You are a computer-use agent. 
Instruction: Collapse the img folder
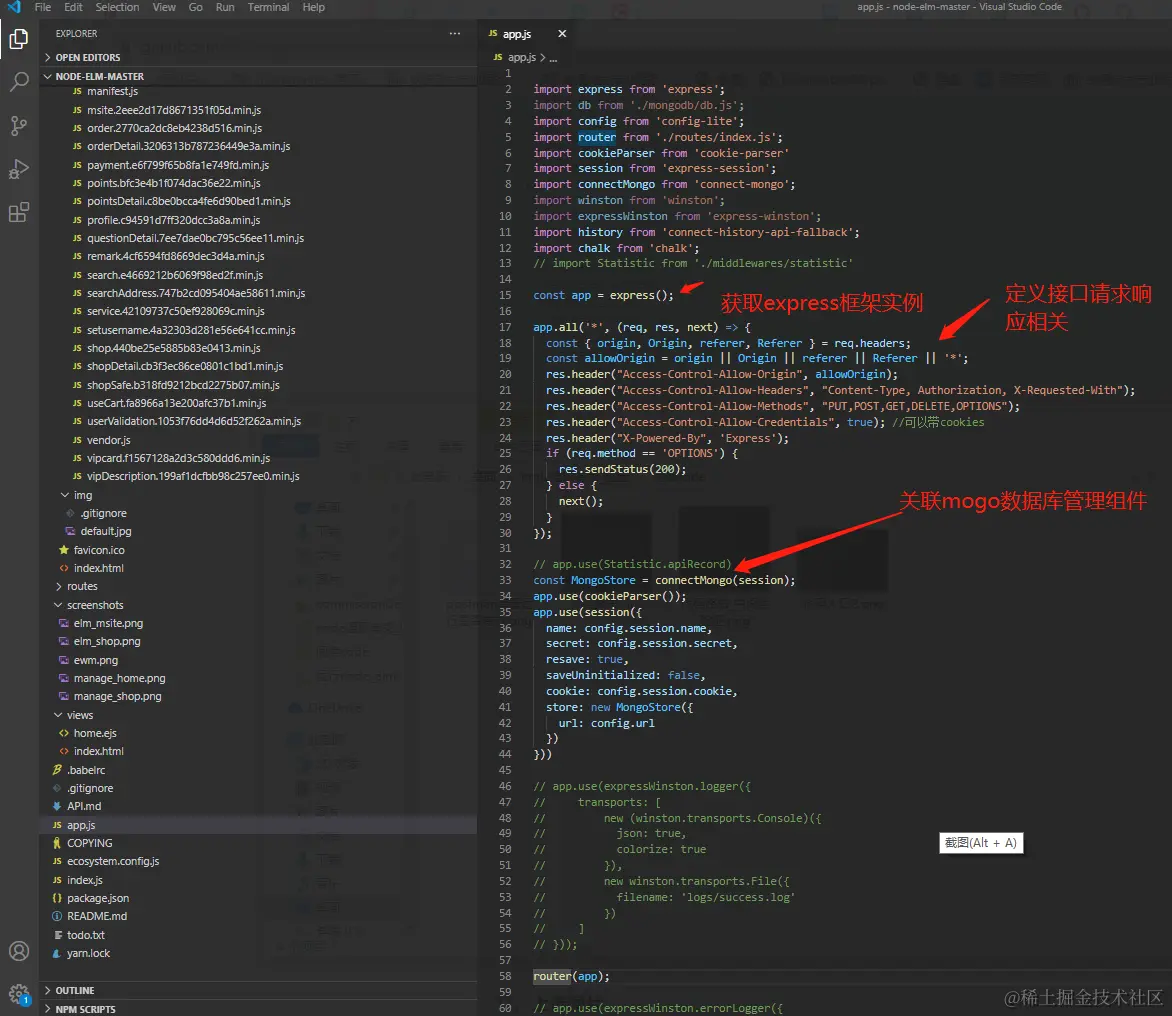(x=83, y=495)
